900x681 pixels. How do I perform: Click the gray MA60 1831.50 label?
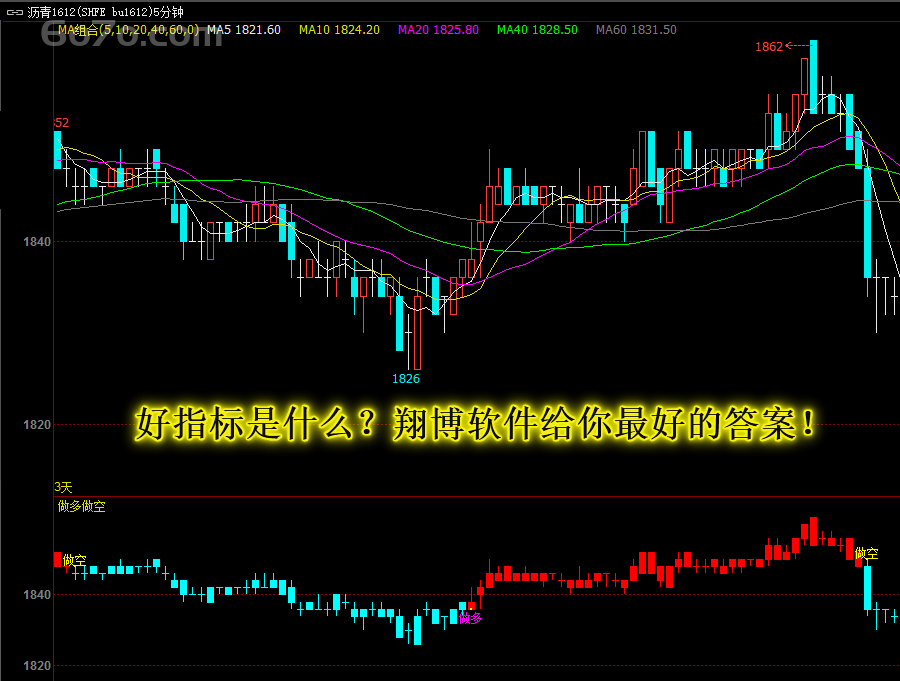636,30
